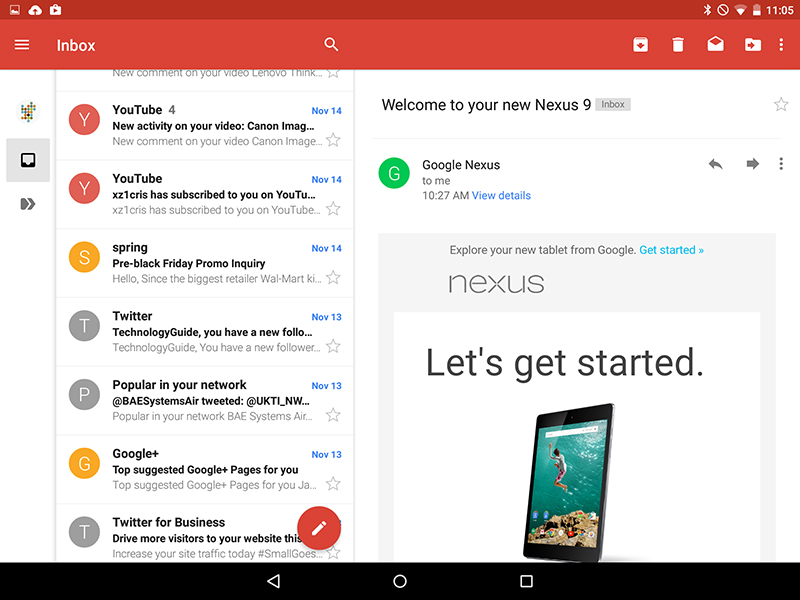
Task: Switch panes using the tablet icon in the rail
Action: click(27, 159)
